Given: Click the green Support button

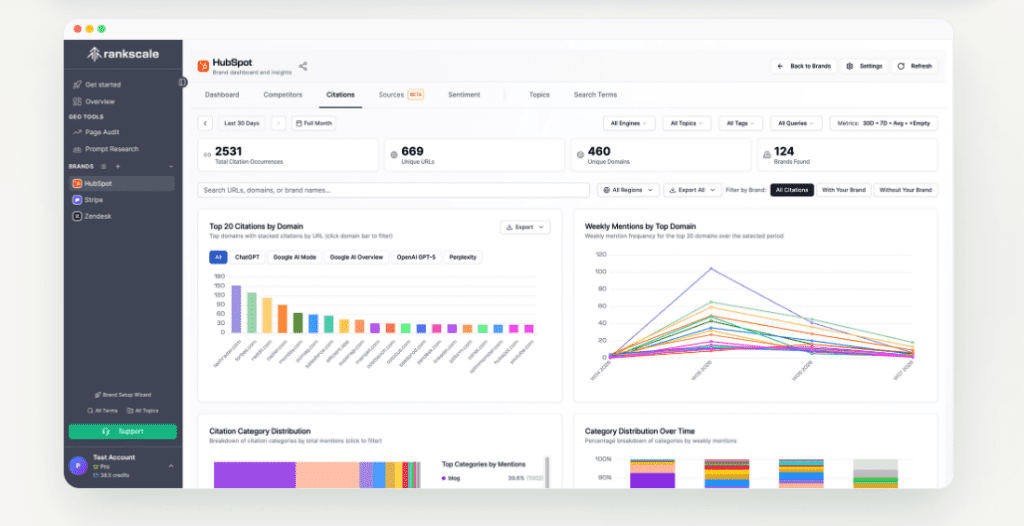Looking at the screenshot, I should tap(123, 432).
